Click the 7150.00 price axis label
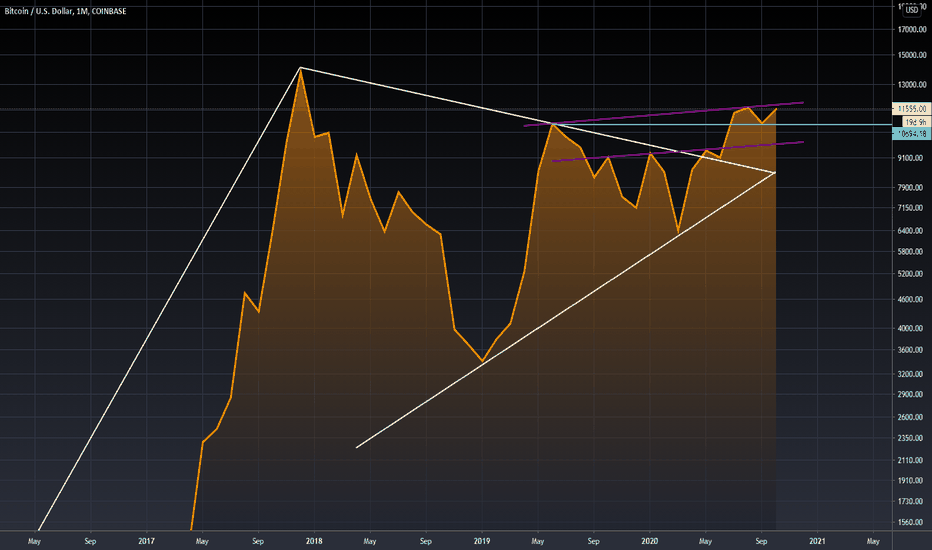932x550 pixels. (912, 208)
